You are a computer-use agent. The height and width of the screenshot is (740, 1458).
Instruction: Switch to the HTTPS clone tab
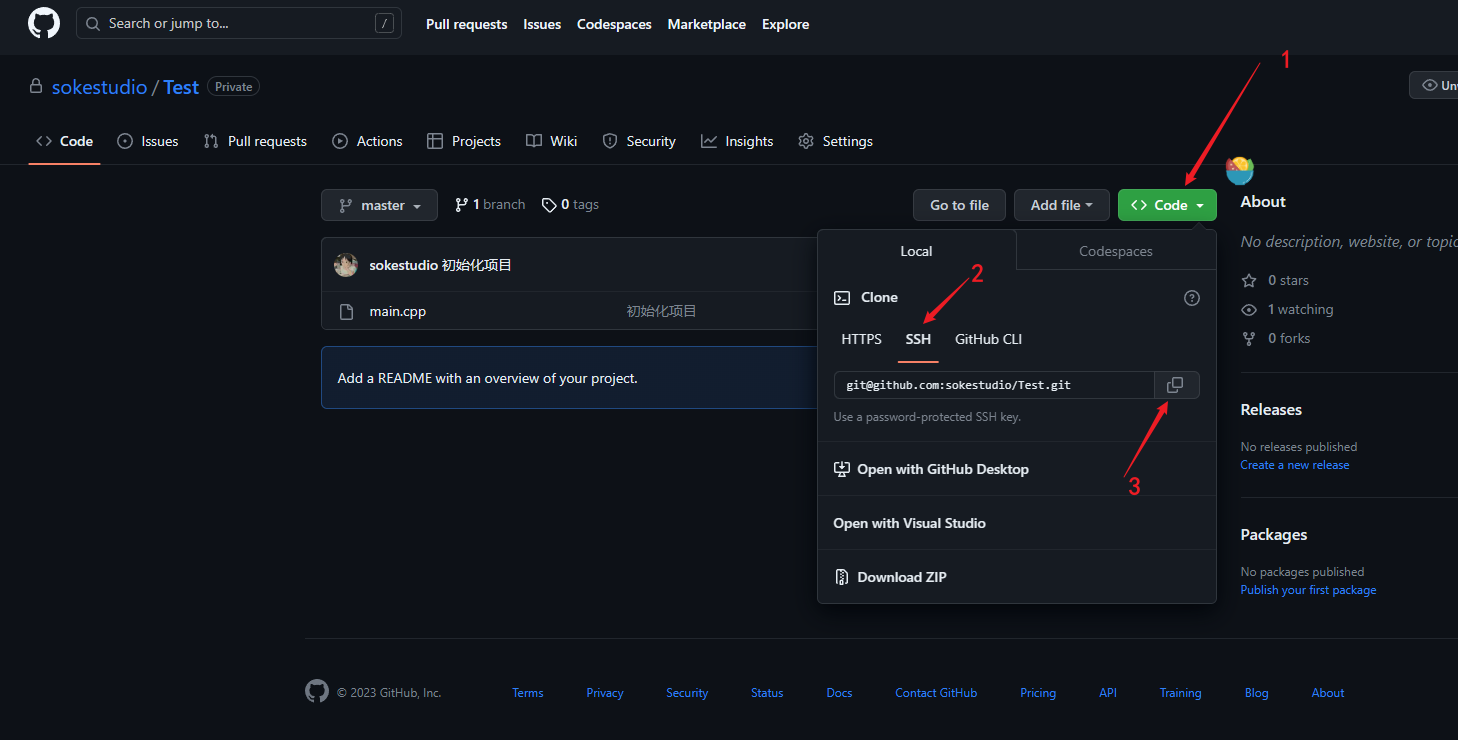(861, 339)
